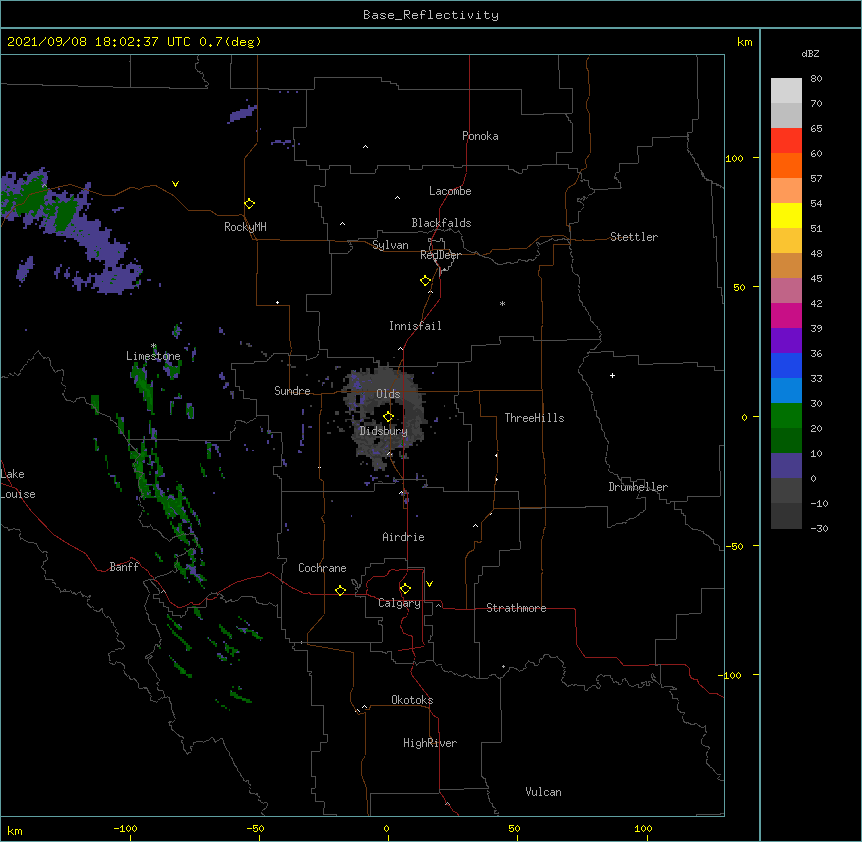Click the Lake Louise label

(x=18, y=484)
